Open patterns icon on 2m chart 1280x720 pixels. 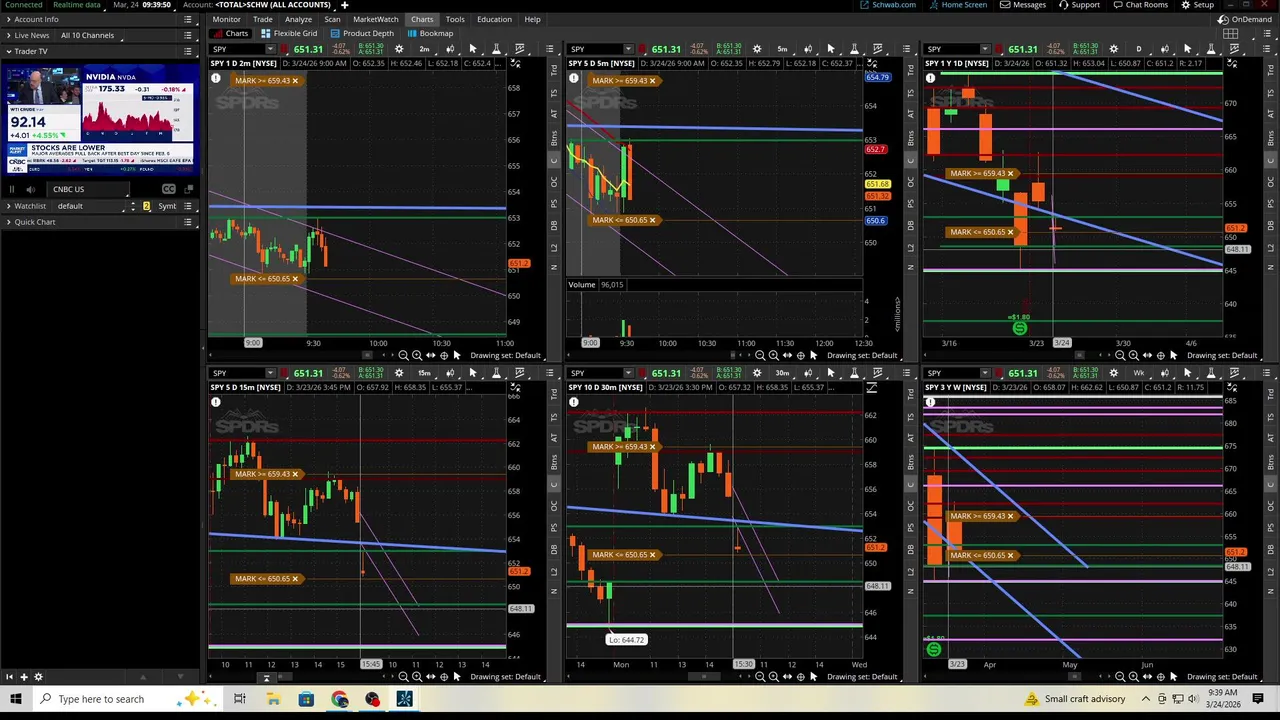(x=519, y=49)
